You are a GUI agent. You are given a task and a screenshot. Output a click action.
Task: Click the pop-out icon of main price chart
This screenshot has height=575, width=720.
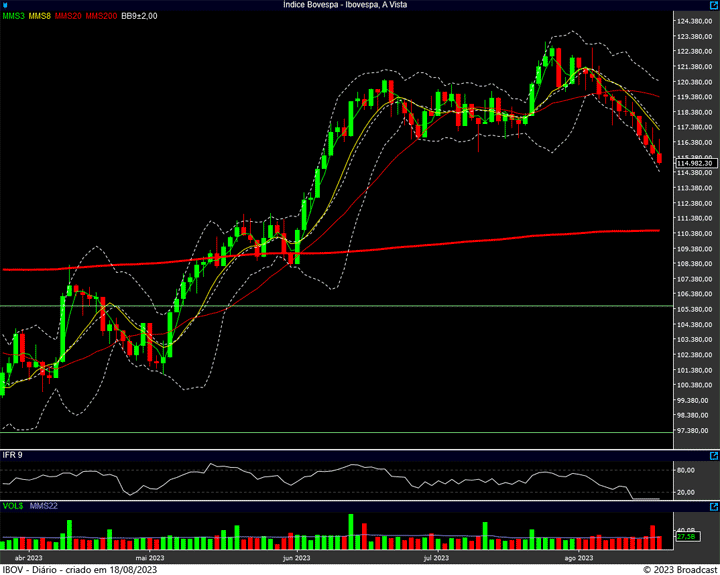click(713, 5)
